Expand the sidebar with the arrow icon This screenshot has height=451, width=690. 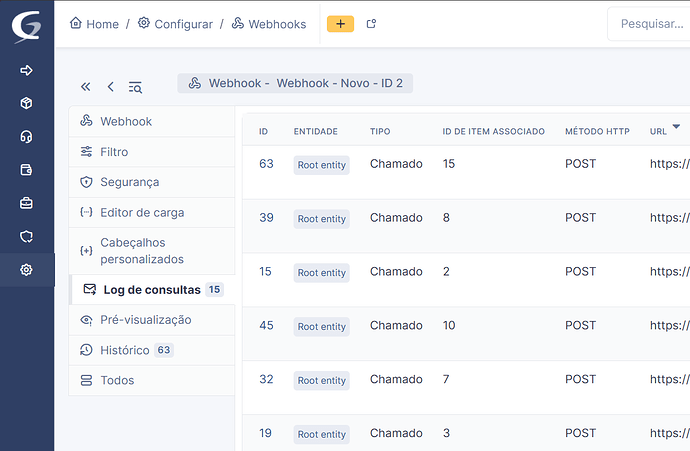click(26, 70)
